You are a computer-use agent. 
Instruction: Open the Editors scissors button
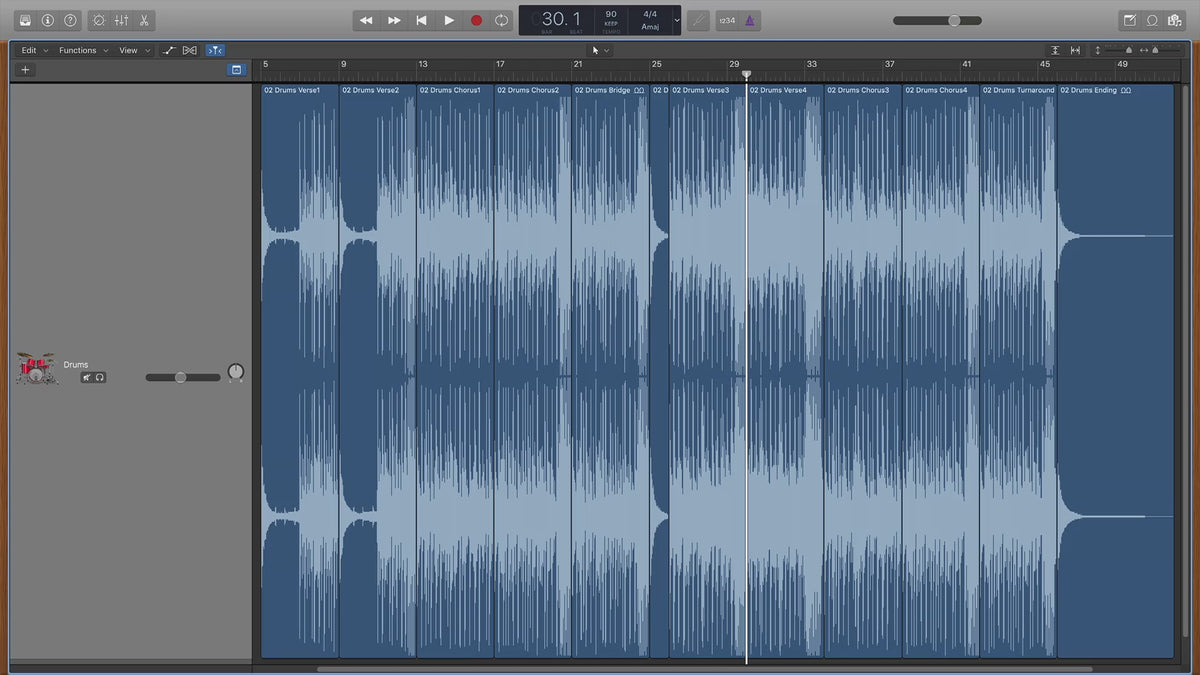tap(144, 20)
